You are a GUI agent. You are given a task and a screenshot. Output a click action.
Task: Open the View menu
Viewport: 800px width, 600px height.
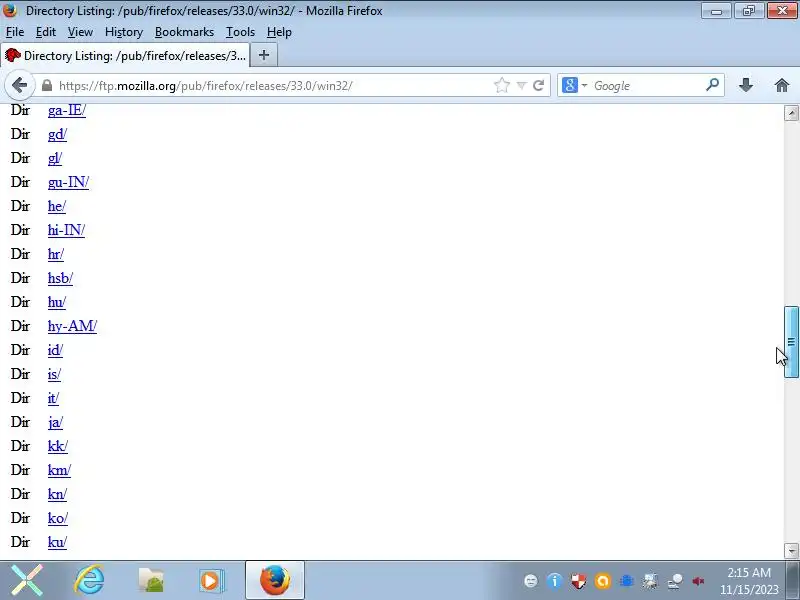pyautogui.click(x=80, y=32)
